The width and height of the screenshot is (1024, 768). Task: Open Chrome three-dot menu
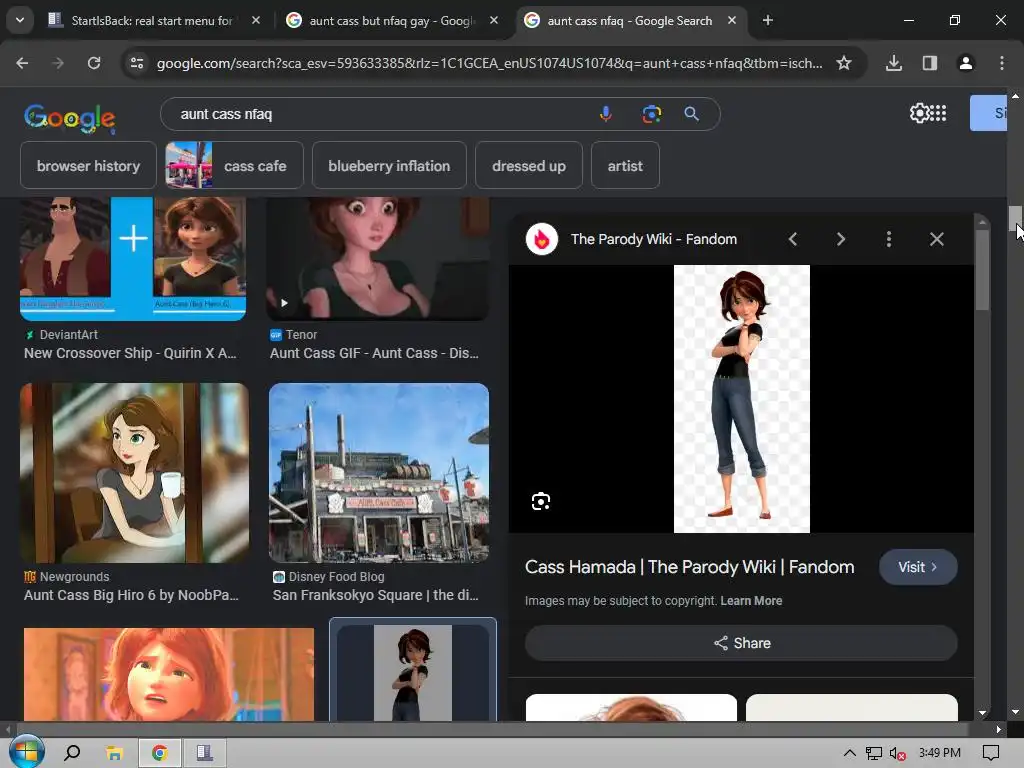(1002, 63)
